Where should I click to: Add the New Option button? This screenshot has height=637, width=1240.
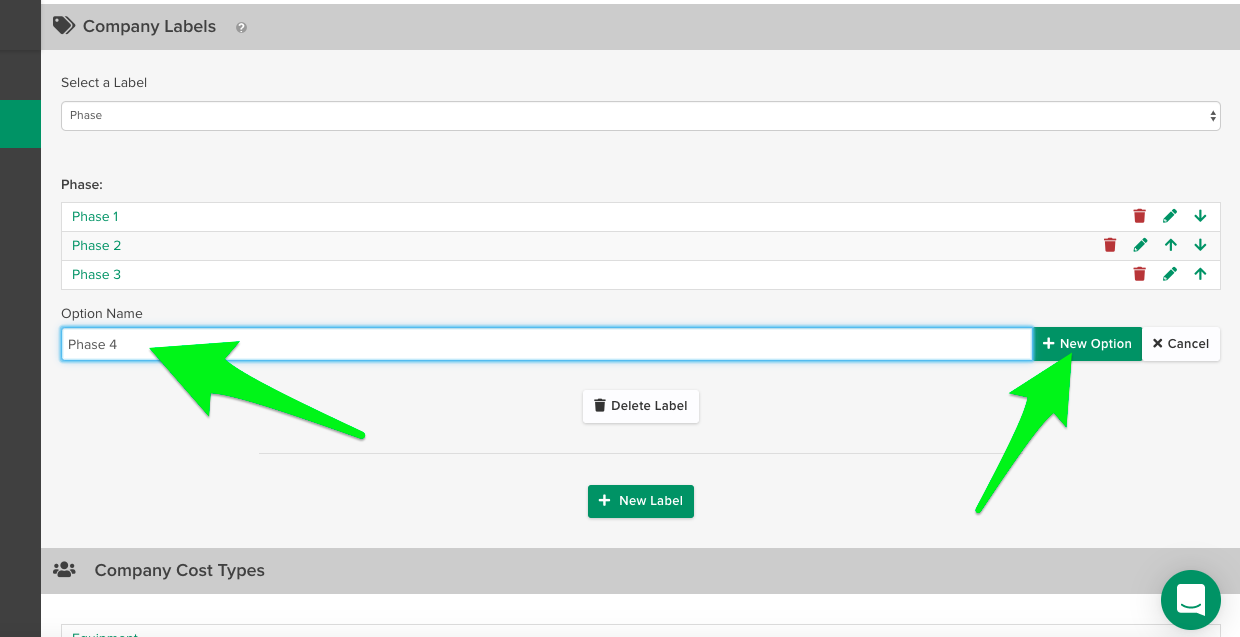tap(1087, 343)
